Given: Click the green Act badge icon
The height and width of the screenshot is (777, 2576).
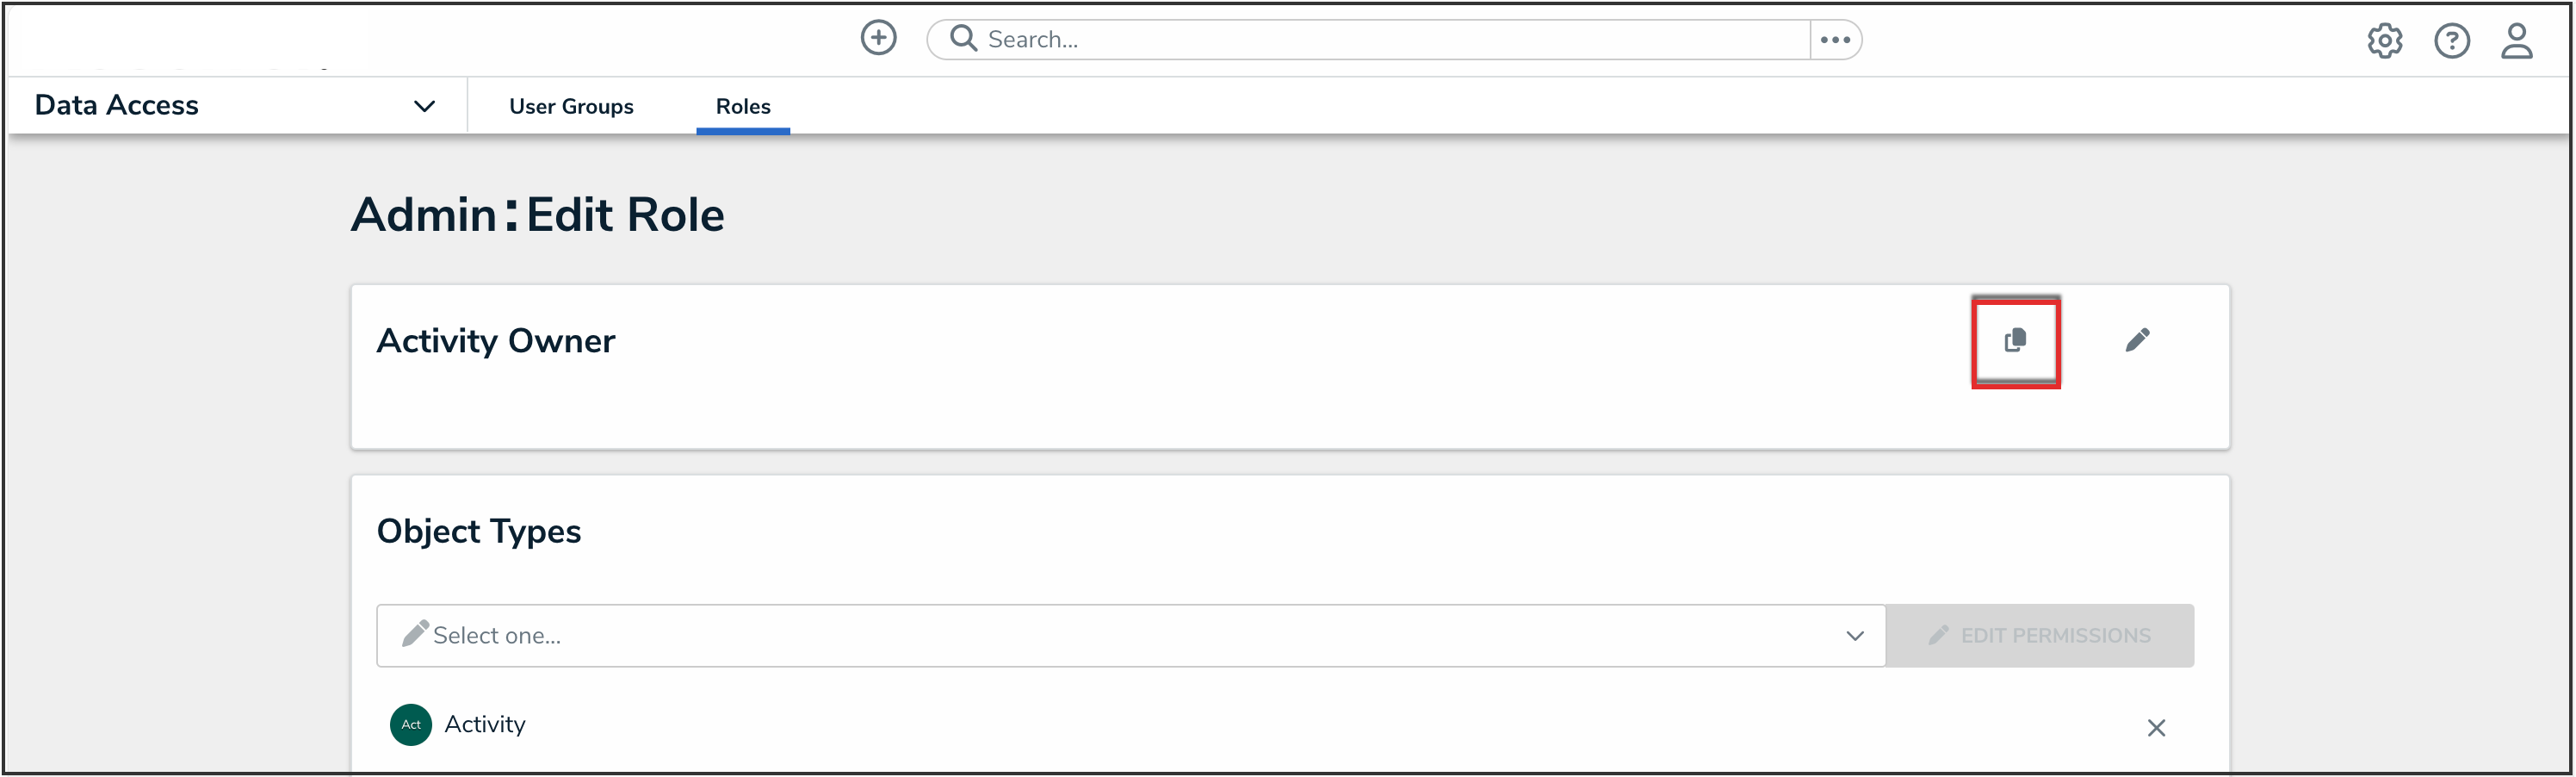Looking at the screenshot, I should coord(410,724).
